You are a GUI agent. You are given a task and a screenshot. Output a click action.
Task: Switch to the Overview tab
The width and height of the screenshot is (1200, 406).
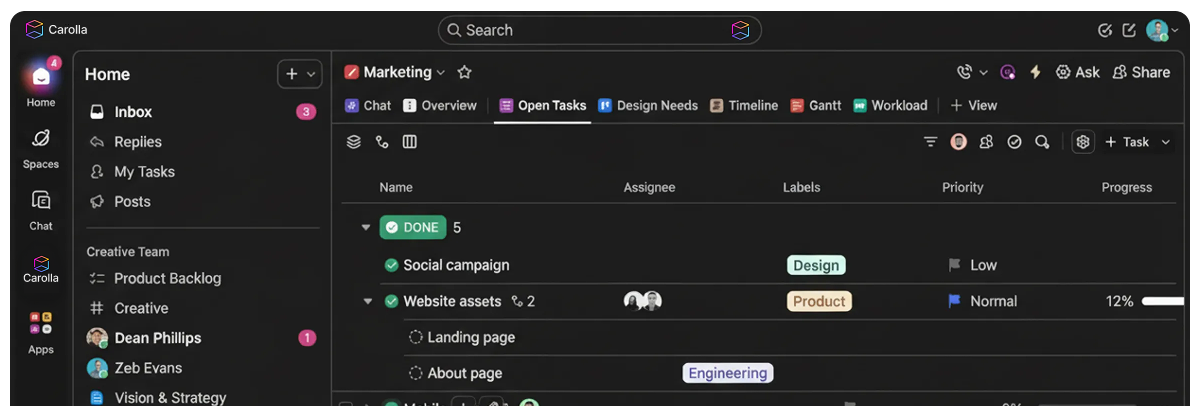tap(440, 105)
